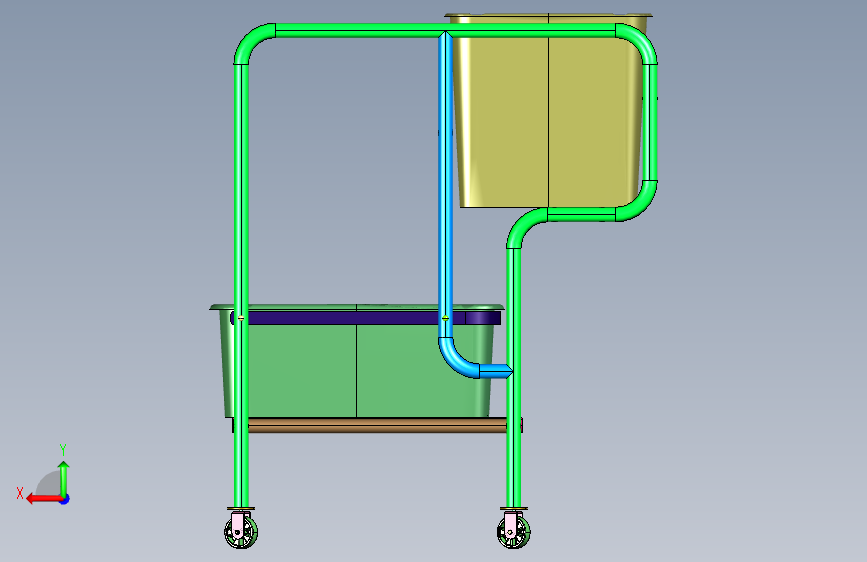Click the green Y axis arrow of triad
This screenshot has width=867, height=562.
[64, 478]
